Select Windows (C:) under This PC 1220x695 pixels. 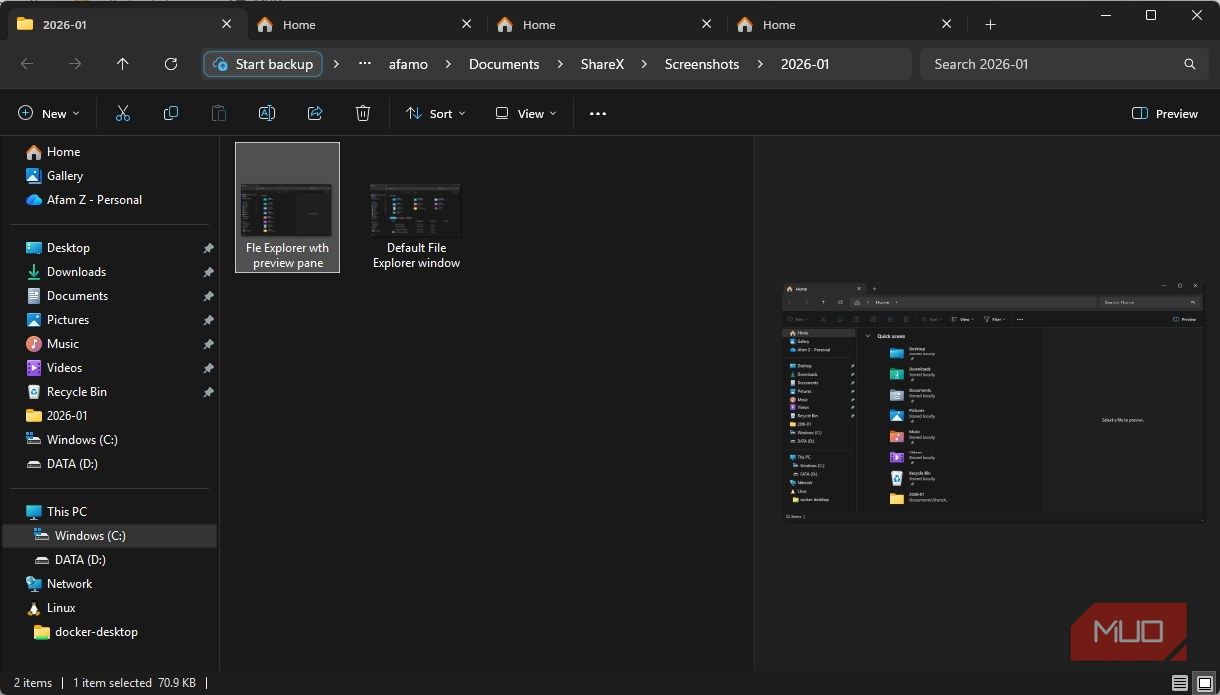point(110,536)
